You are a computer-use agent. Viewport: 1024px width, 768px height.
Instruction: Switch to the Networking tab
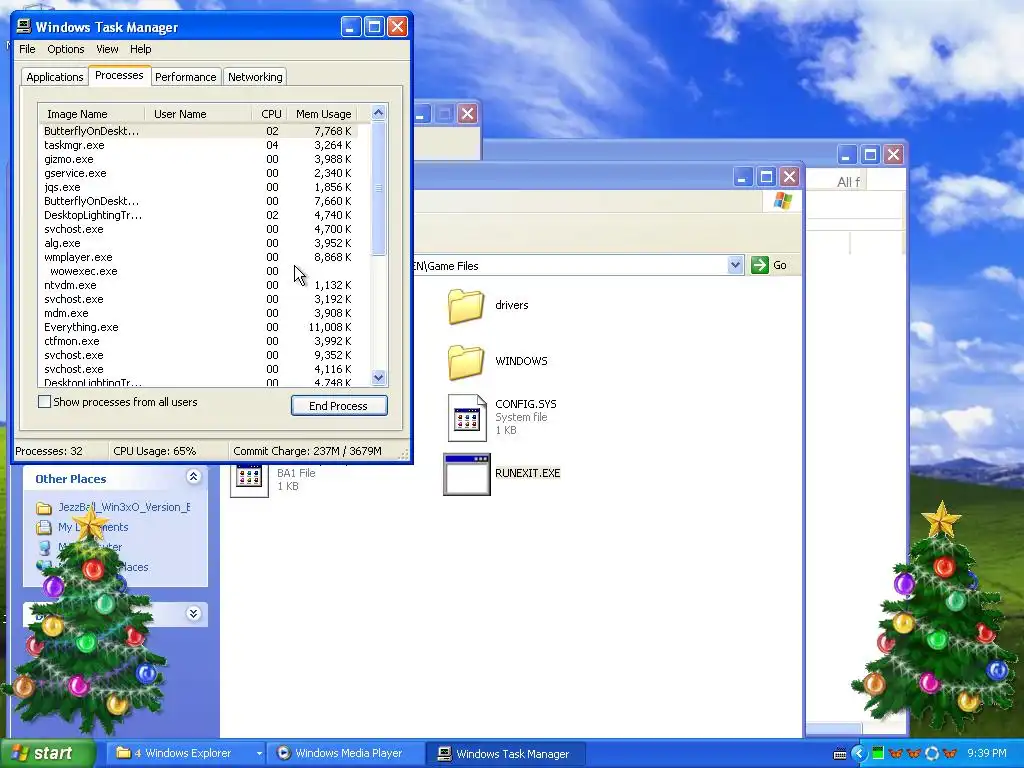[x=255, y=77]
